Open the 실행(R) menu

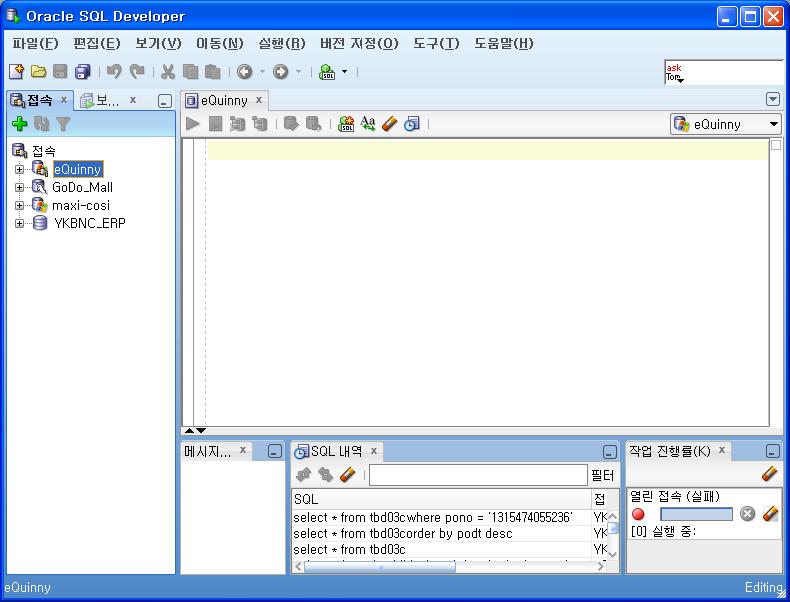click(x=282, y=43)
